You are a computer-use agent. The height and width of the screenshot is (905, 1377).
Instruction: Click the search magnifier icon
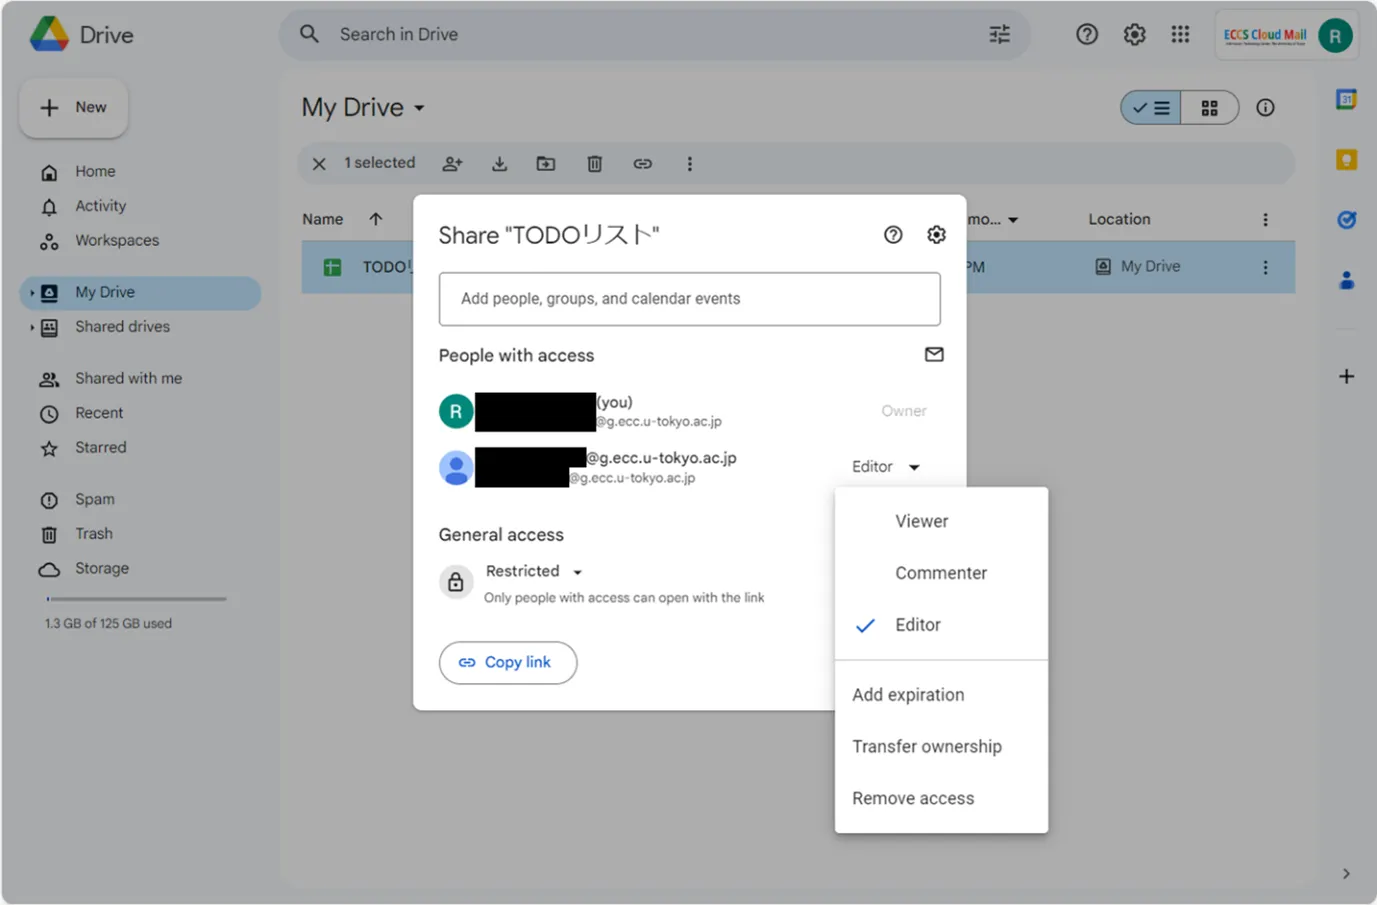[x=310, y=34]
